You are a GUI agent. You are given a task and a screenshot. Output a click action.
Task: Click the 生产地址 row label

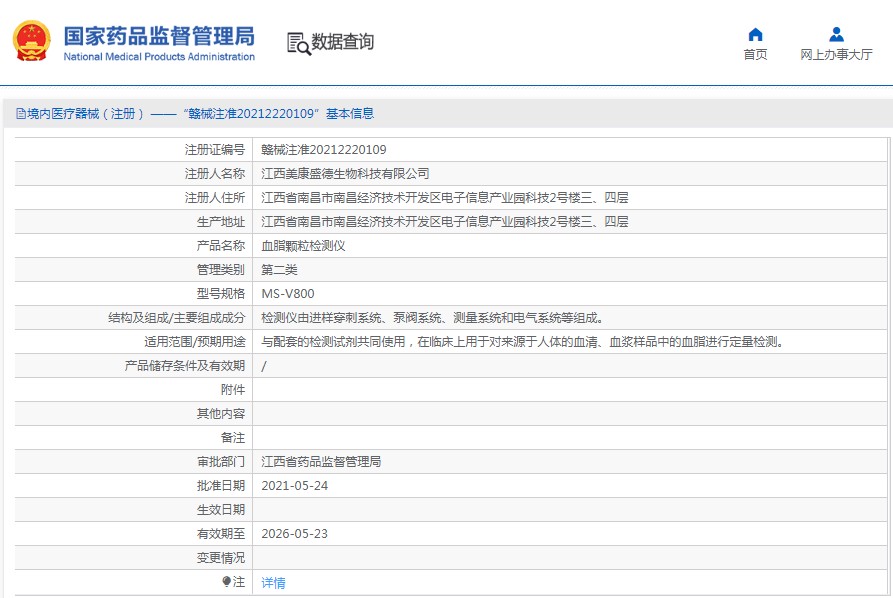[x=221, y=222]
